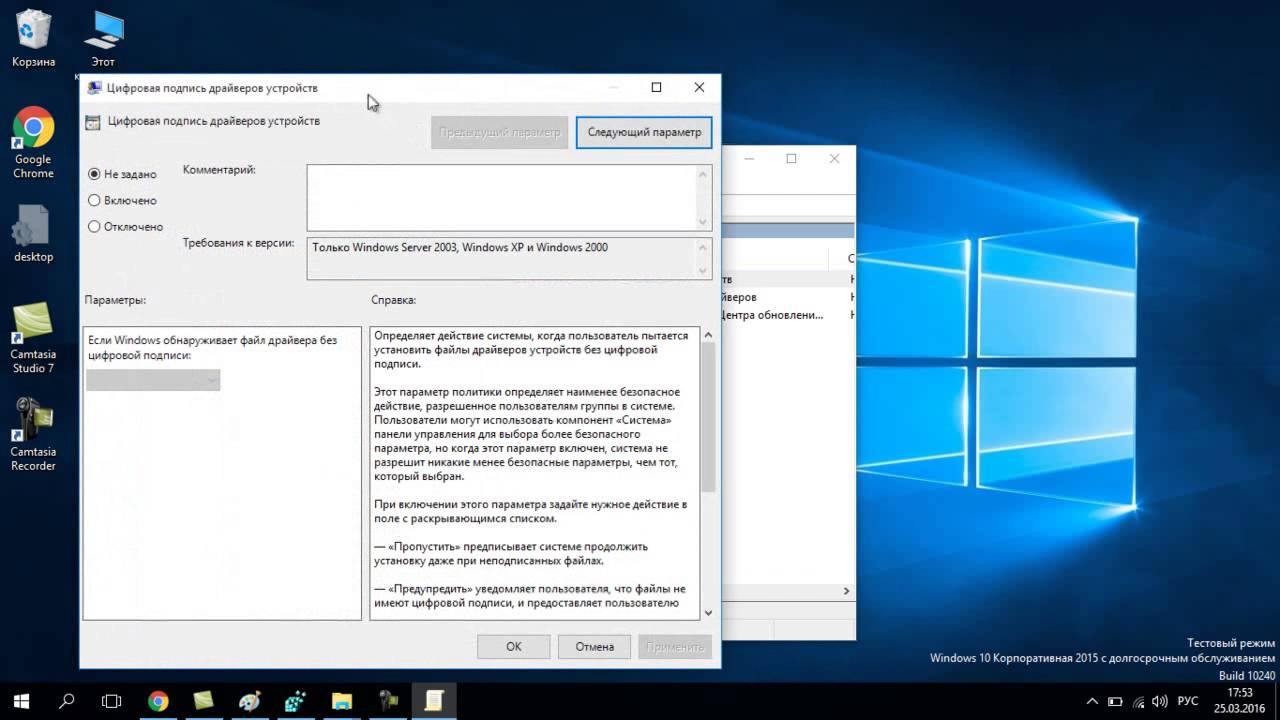1280x720 pixels.
Task: Click the dialog title bar system icon
Action: [x=95, y=88]
